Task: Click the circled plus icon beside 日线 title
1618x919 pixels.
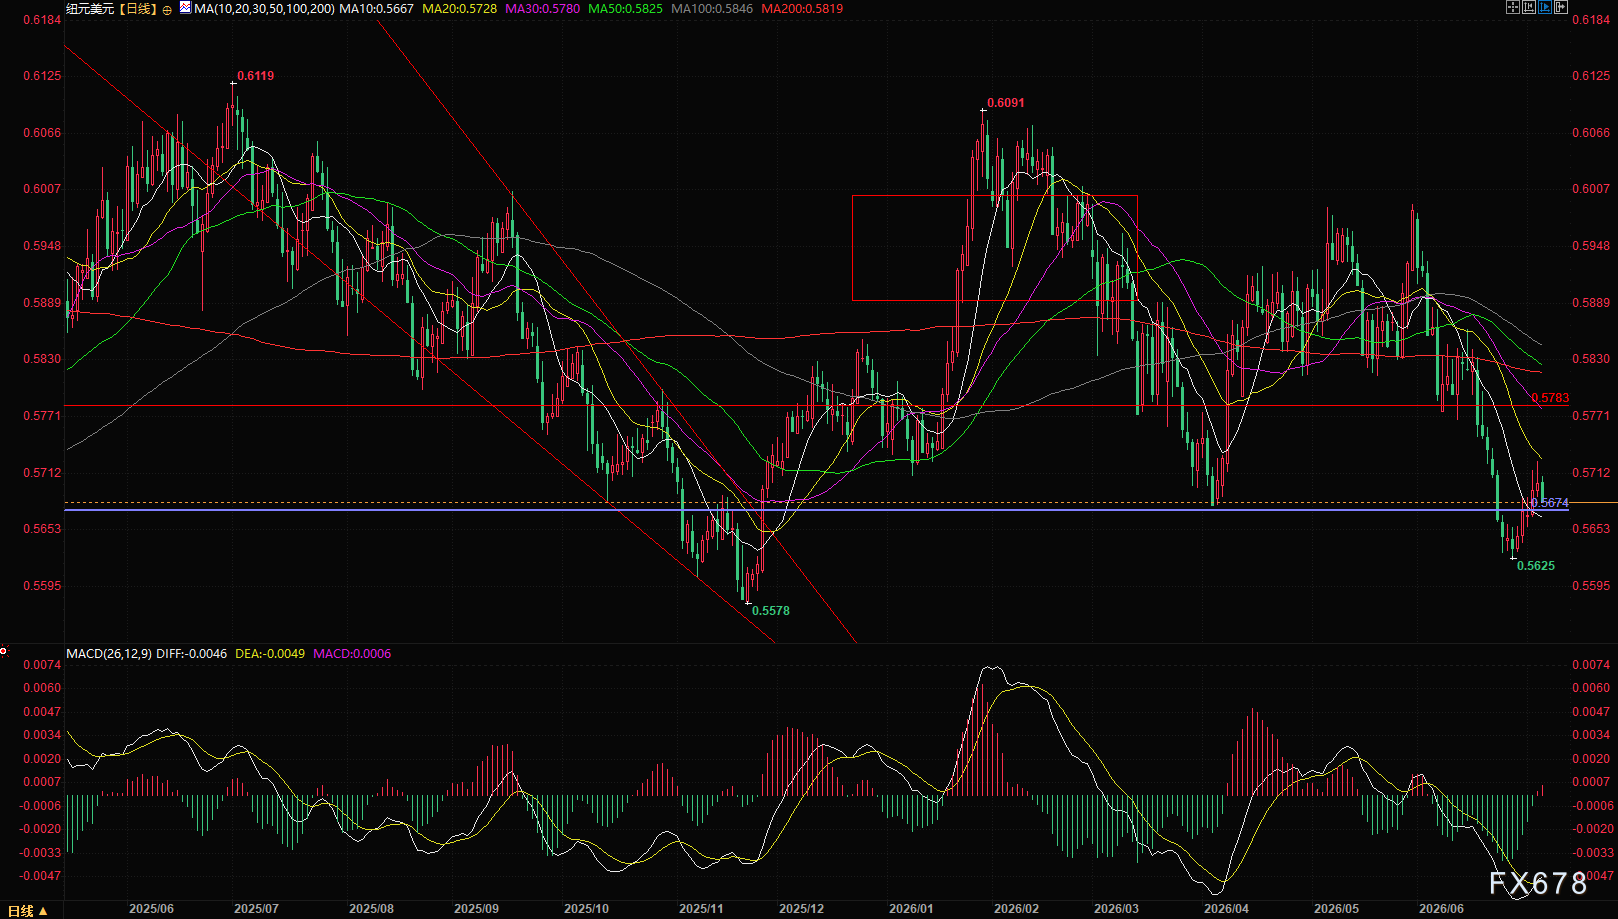Action: [x=167, y=9]
